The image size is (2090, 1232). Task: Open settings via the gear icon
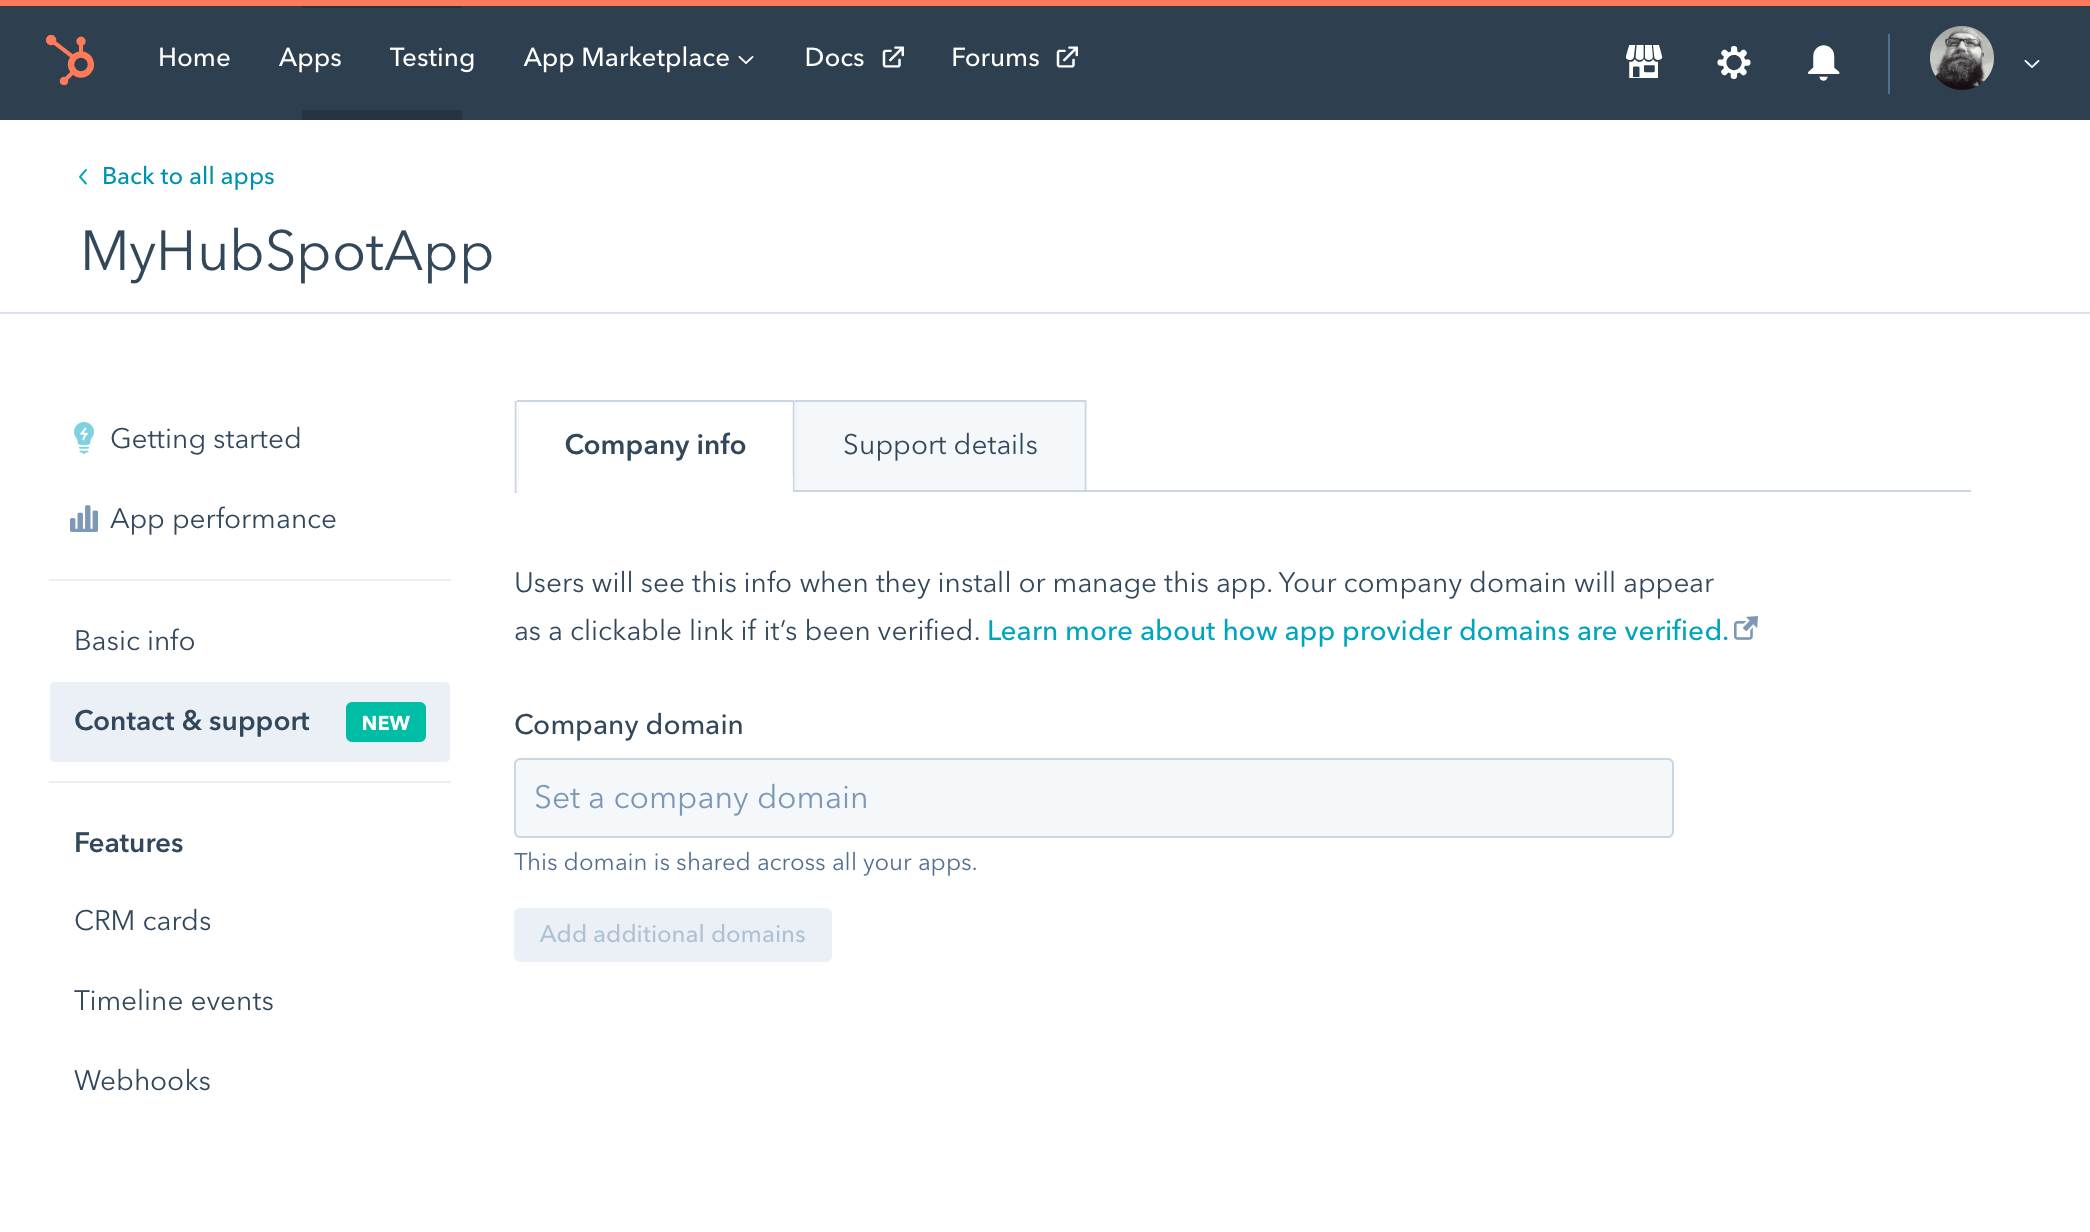[x=1733, y=62]
